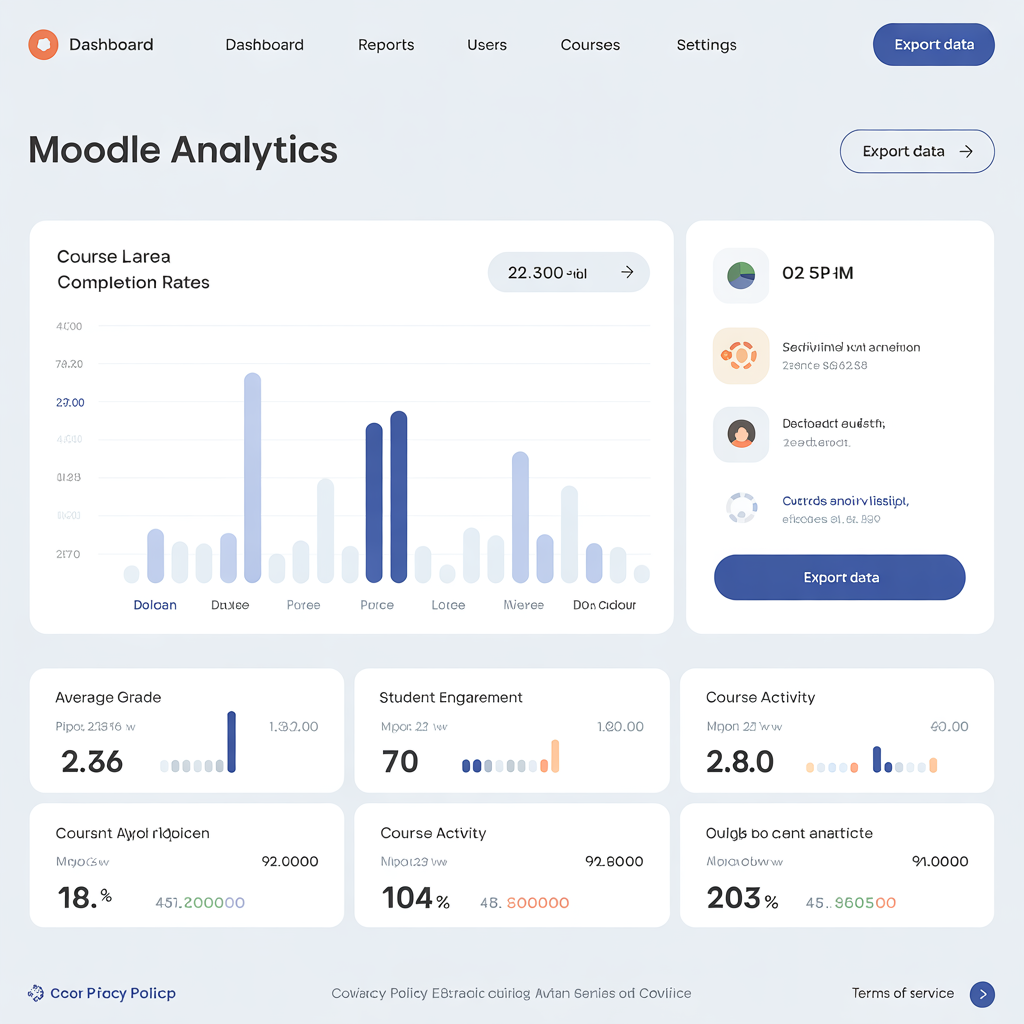Click the Doloan axis label
1024x1024 pixels.
coord(155,605)
